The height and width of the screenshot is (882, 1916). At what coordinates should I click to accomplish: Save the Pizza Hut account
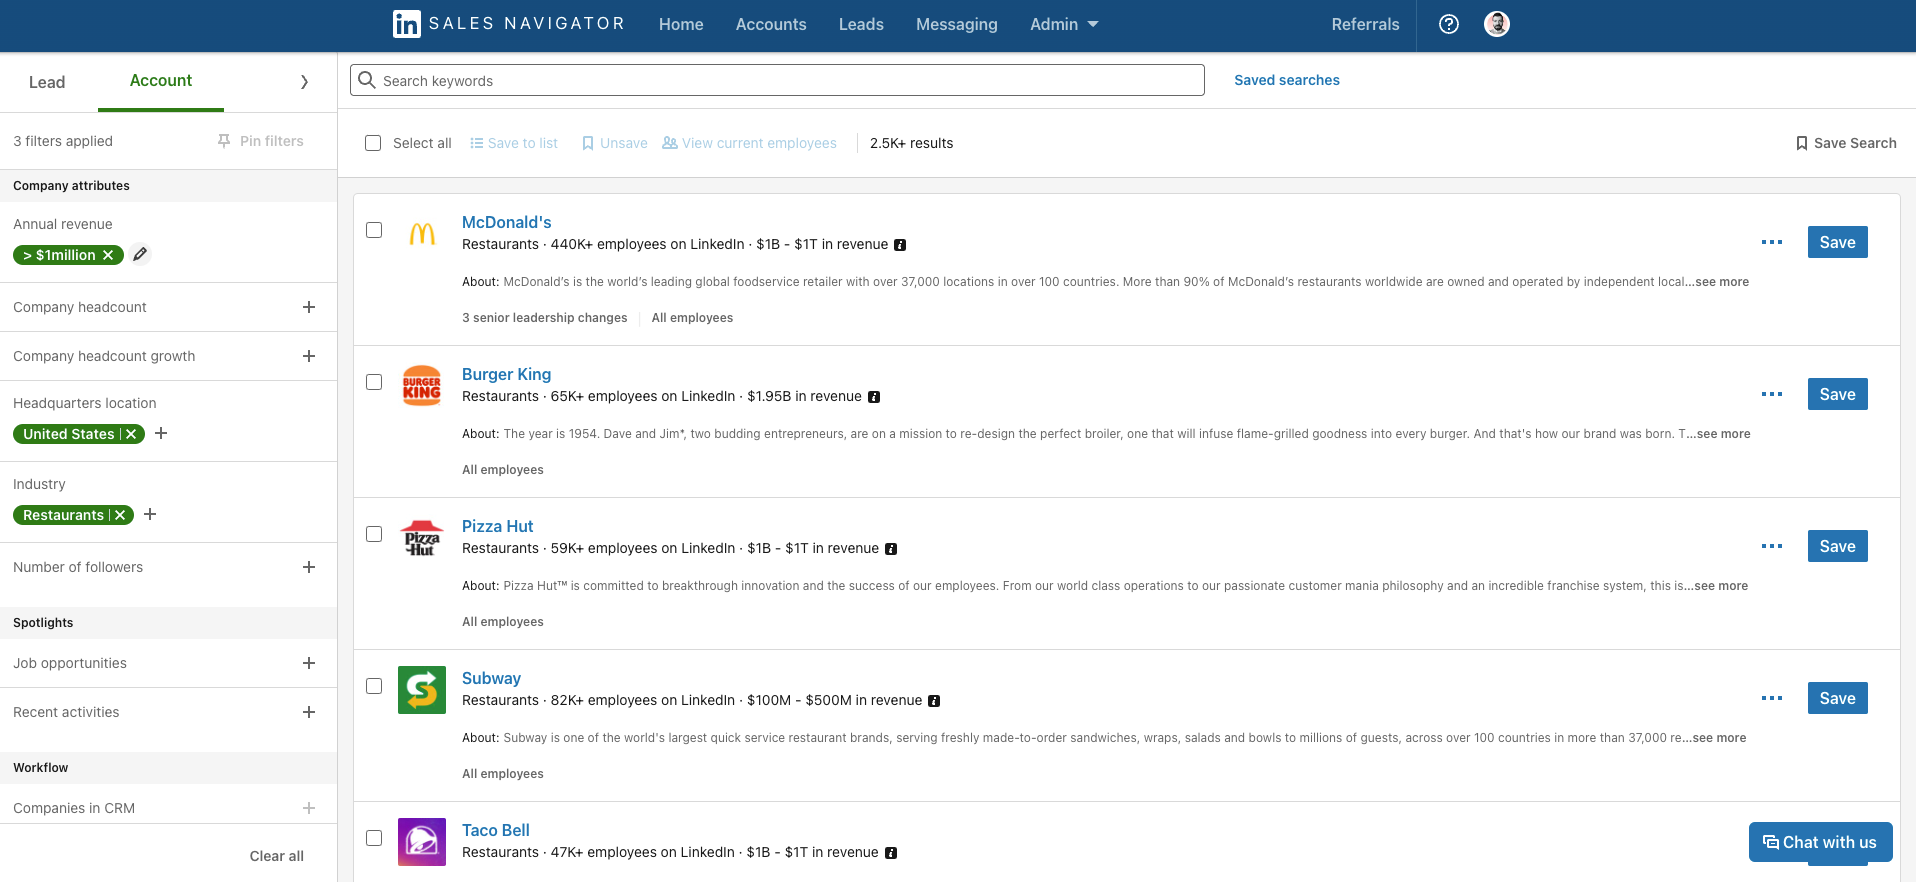coord(1838,546)
